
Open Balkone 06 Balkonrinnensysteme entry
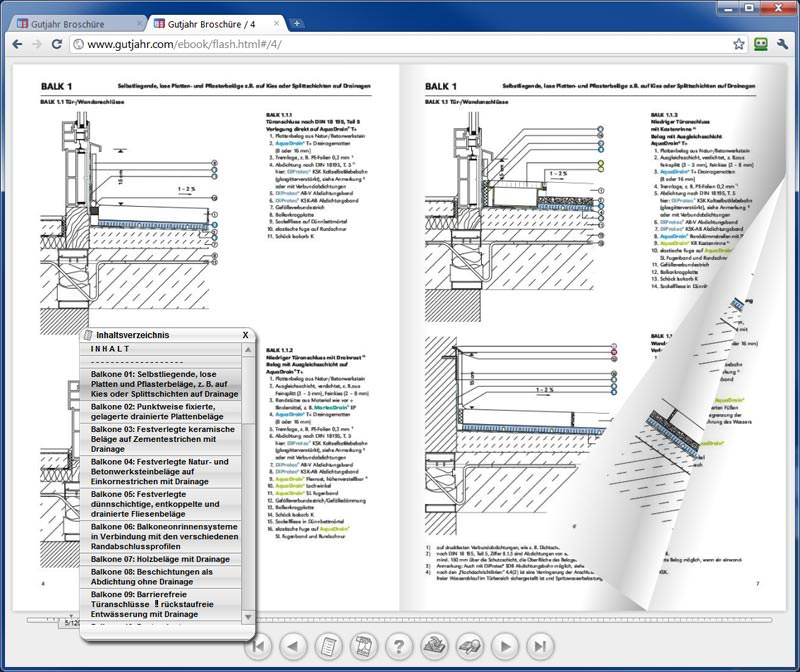click(160, 537)
